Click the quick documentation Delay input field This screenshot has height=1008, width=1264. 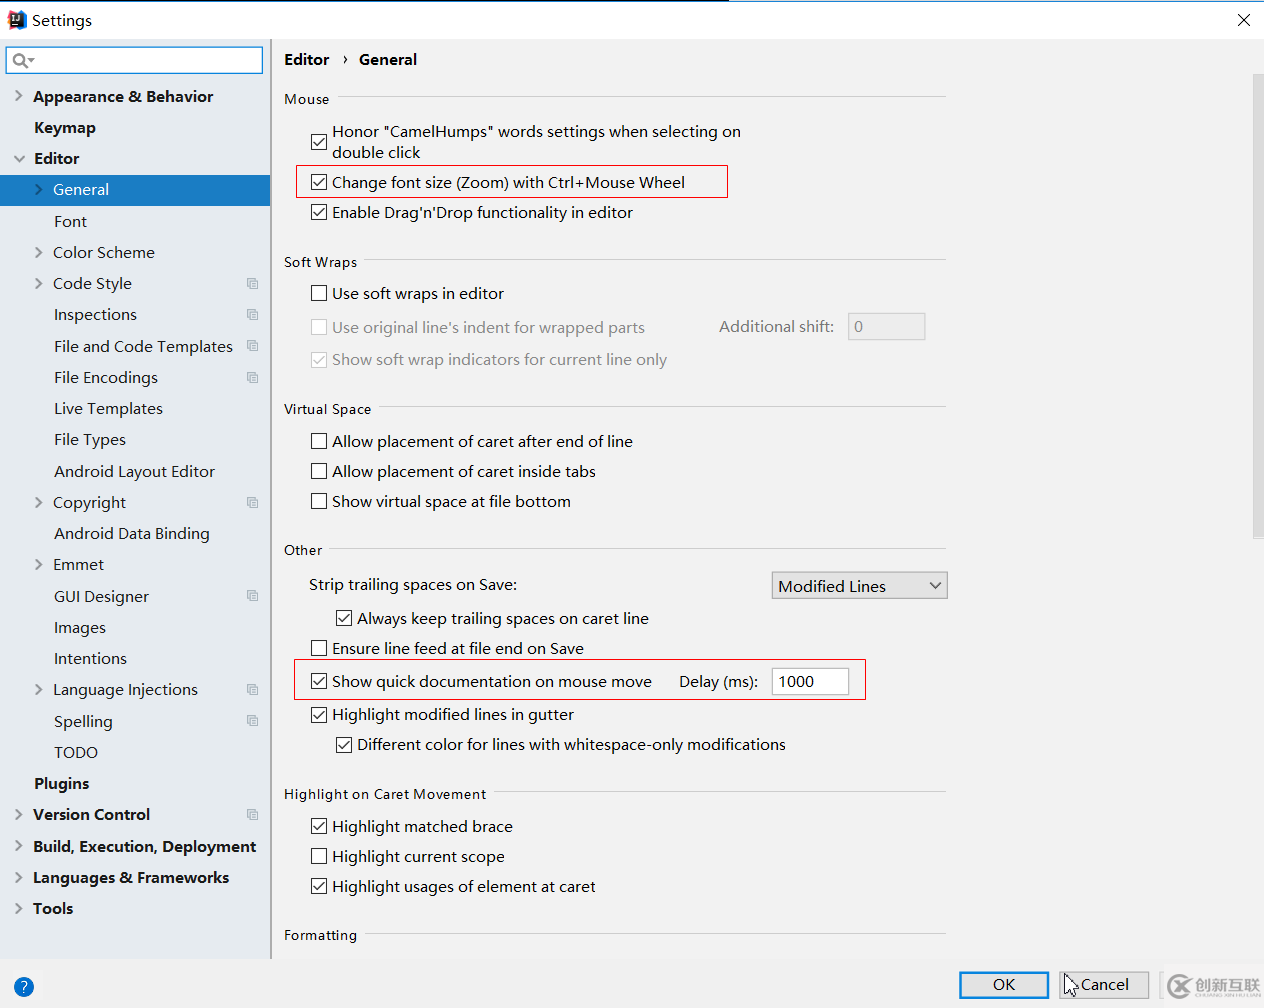pyautogui.click(x=810, y=682)
